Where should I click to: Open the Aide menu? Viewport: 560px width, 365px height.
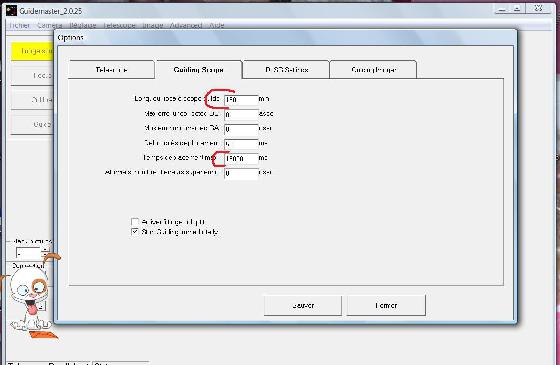(x=217, y=25)
